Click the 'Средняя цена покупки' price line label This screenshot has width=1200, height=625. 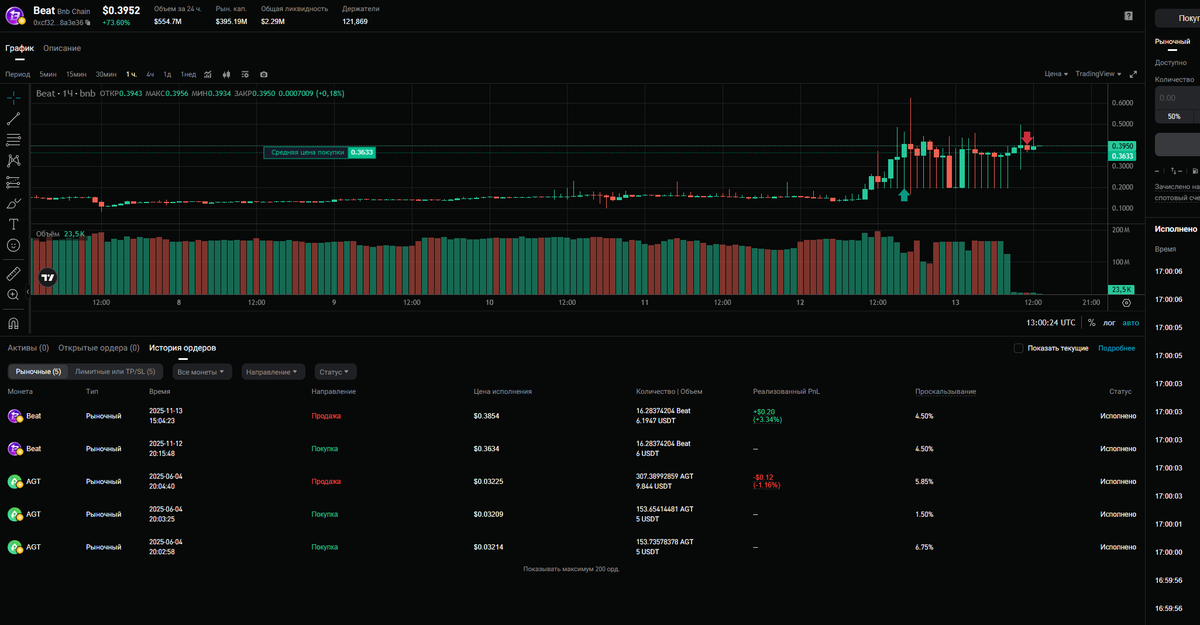click(320, 152)
